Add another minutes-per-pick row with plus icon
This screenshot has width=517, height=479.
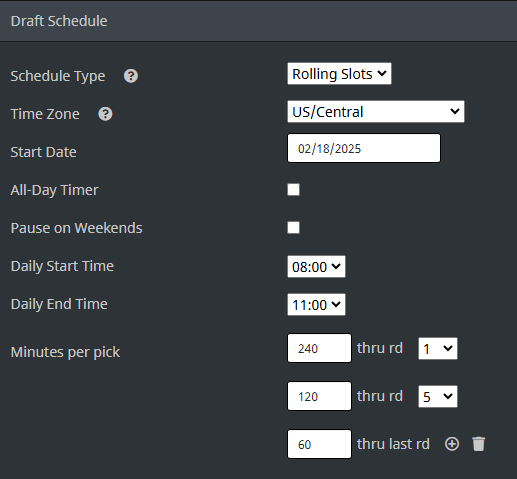(x=452, y=444)
